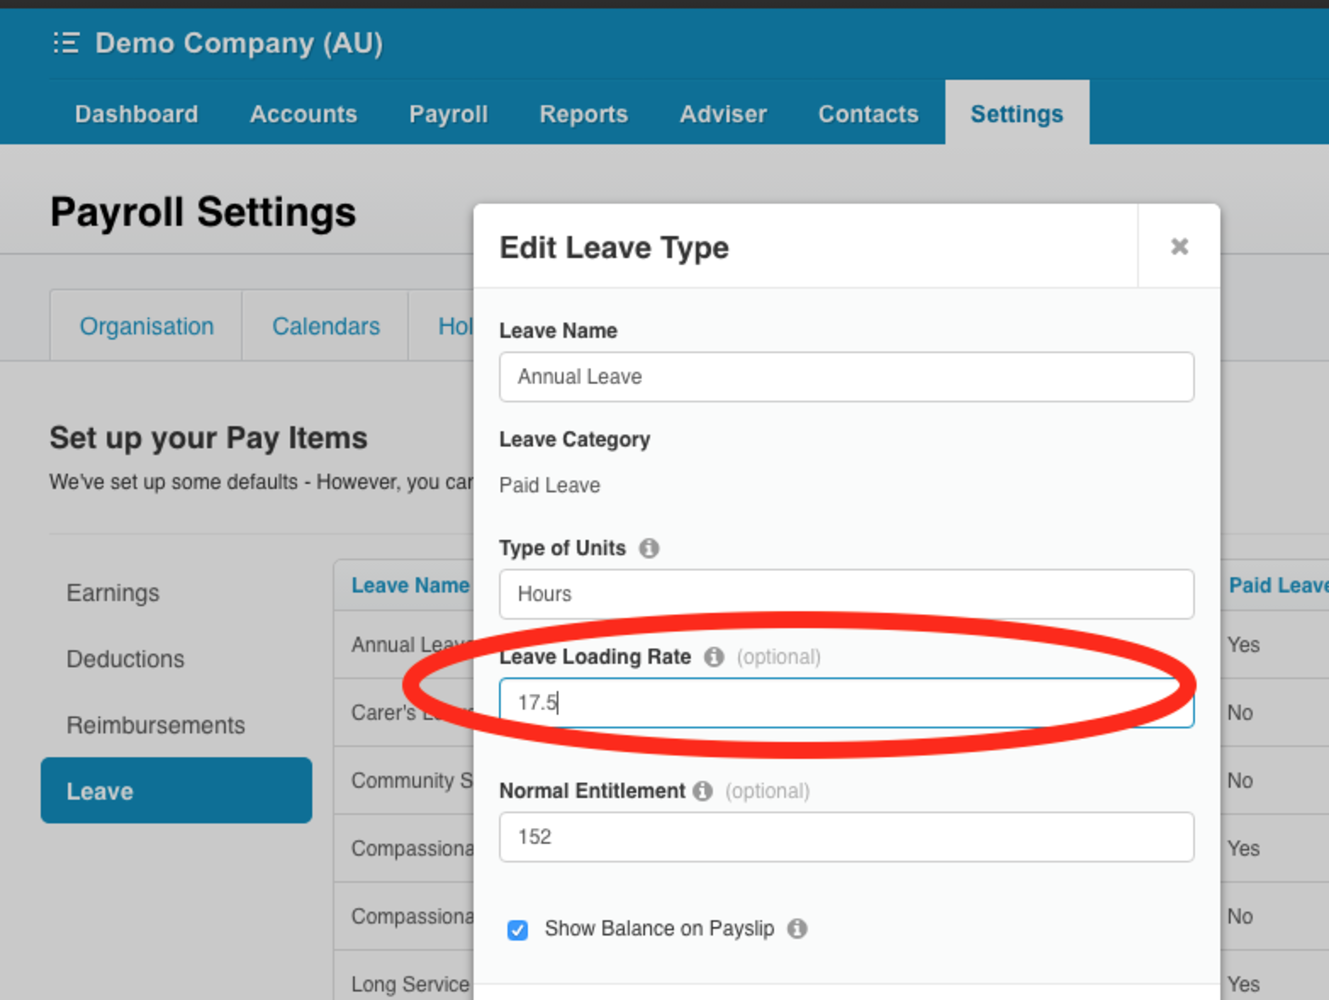This screenshot has height=1000, width=1329.
Task: Edit the Annual Leave name field
Action: [x=846, y=377]
